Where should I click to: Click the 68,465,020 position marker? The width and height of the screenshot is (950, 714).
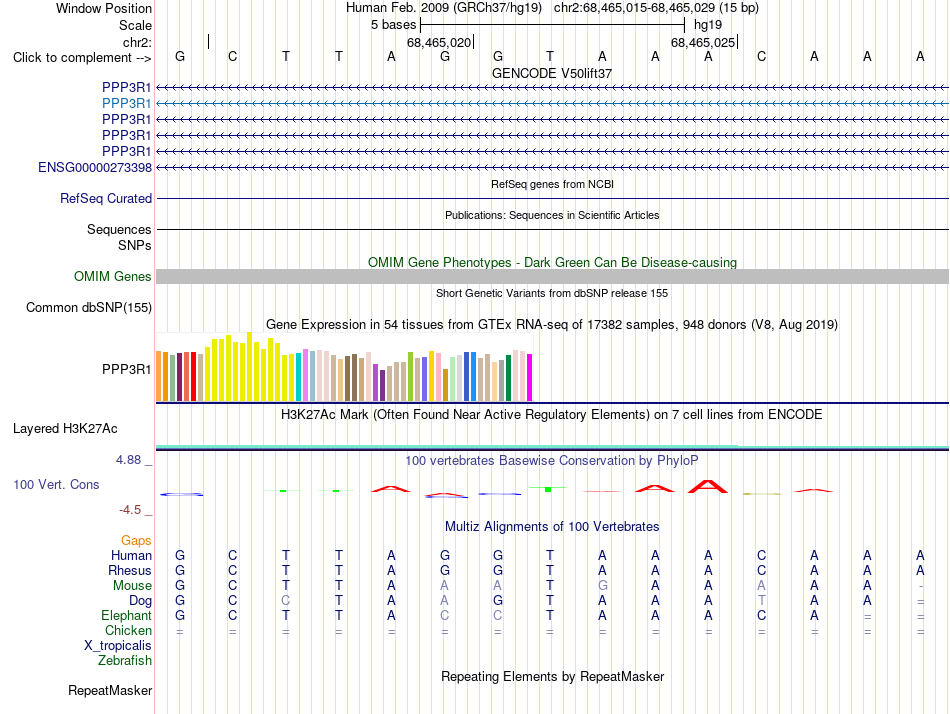pos(439,42)
